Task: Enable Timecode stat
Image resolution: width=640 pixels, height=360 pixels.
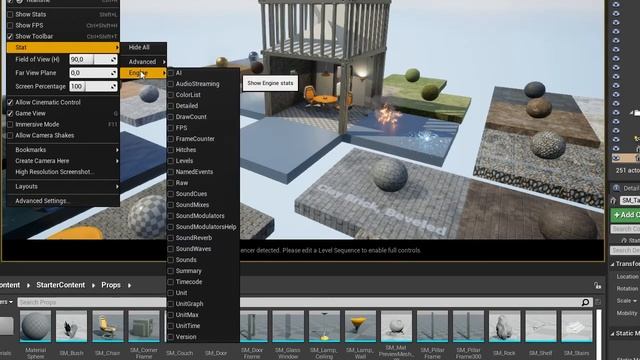Action: coord(171,282)
